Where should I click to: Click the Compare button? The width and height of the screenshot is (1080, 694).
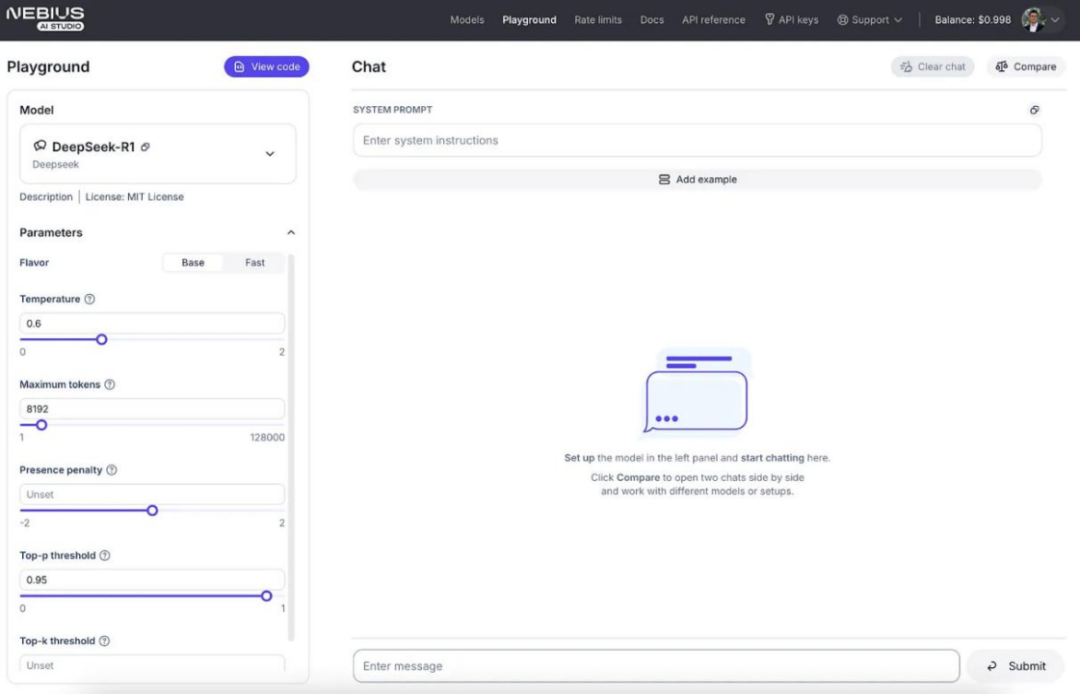pos(1026,67)
